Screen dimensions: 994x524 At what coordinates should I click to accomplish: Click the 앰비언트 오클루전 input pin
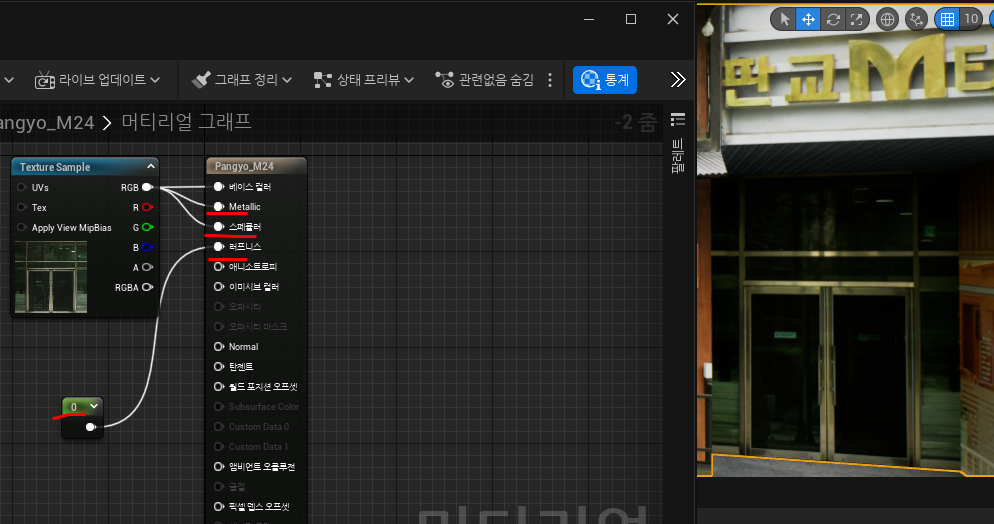point(219,466)
